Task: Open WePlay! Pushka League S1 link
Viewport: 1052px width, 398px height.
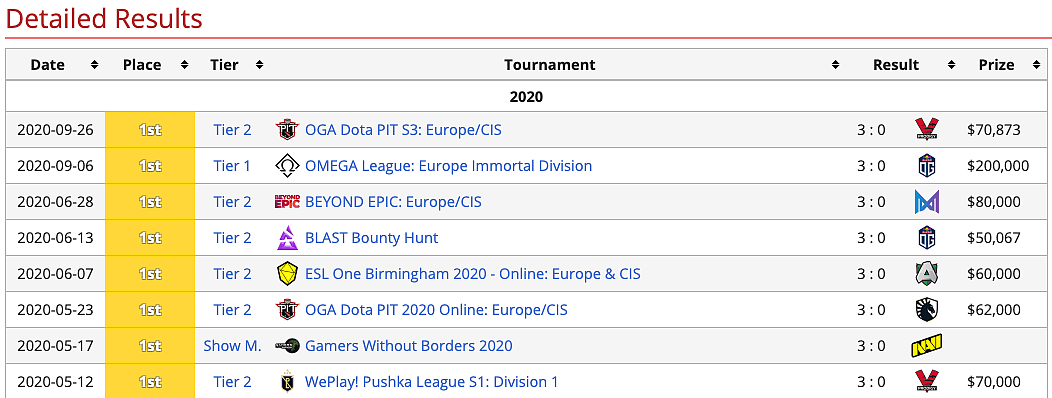Action: (431, 382)
